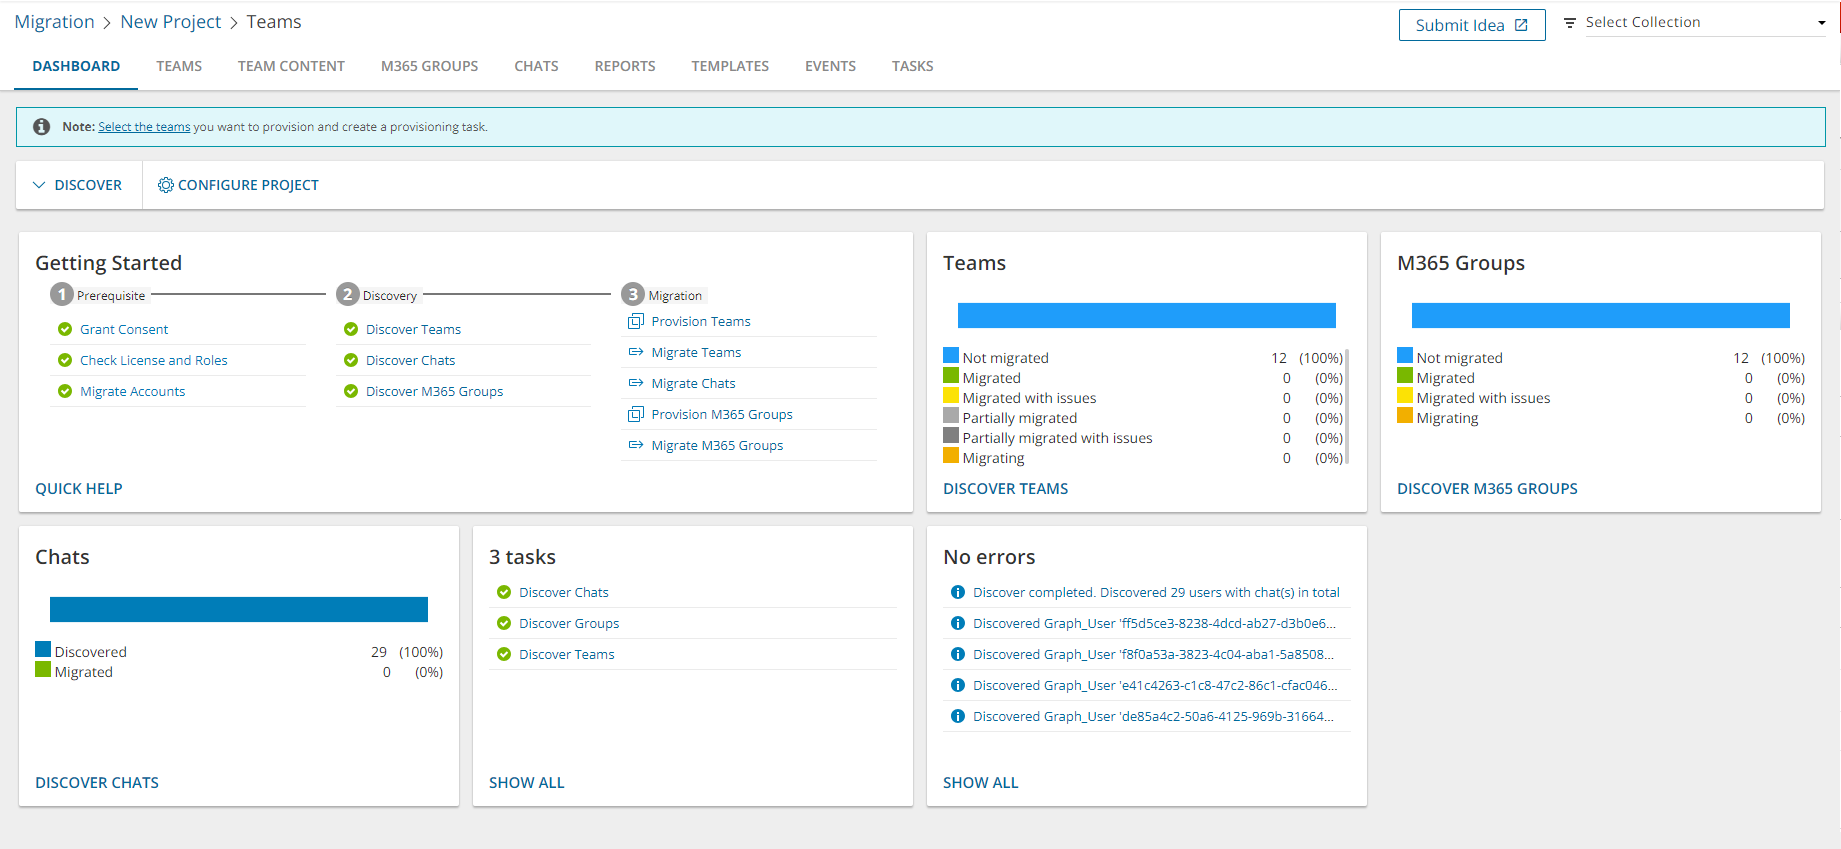
Task: Open the Quick Help link
Action: (79, 488)
